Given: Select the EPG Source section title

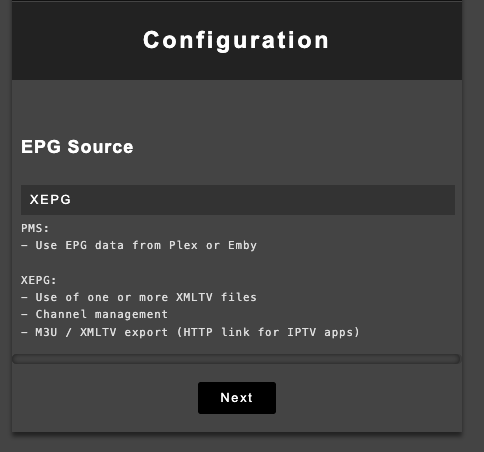Looking at the screenshot, I should [77, 147].
